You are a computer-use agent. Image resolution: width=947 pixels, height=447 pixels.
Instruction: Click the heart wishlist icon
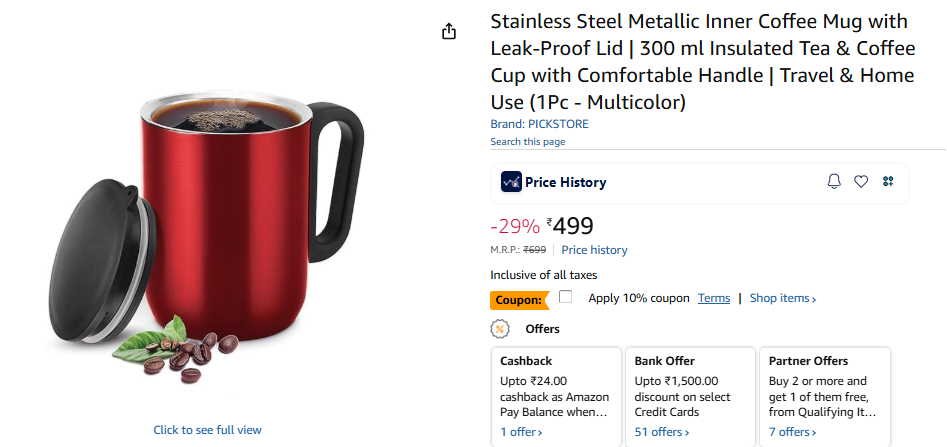pos(861,181)
